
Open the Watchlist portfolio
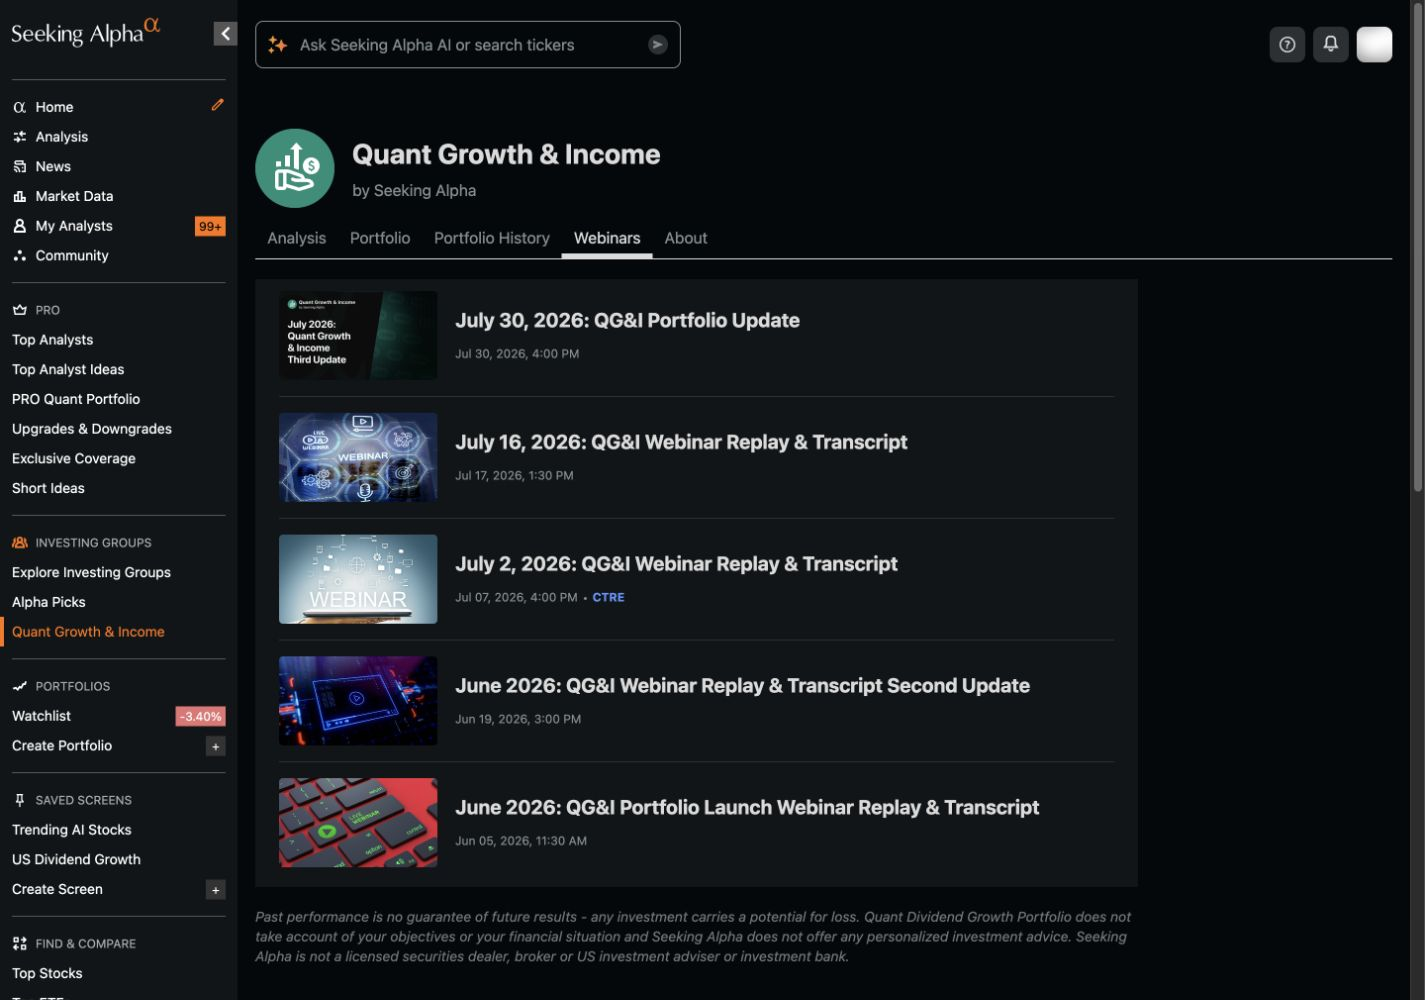pyautogui.click(x=41, y=716)
